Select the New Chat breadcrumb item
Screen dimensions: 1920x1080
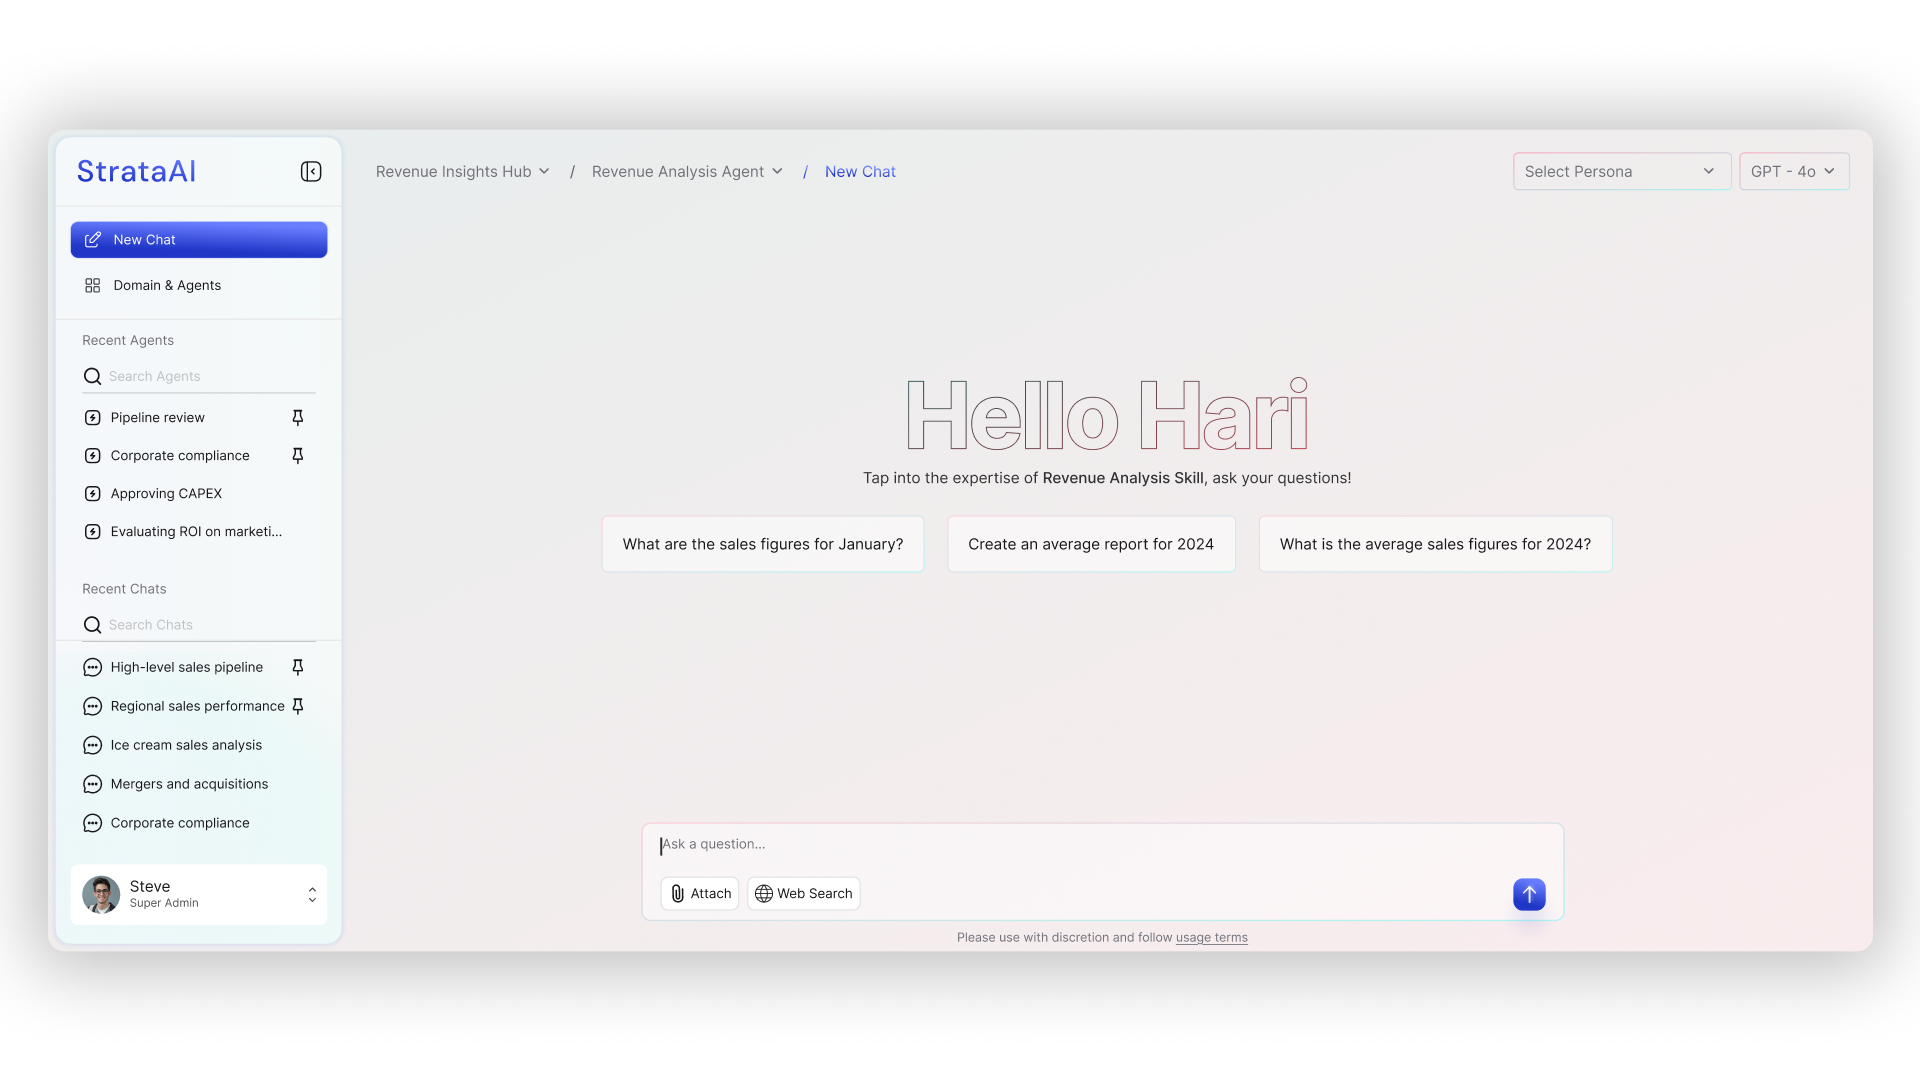860,171
